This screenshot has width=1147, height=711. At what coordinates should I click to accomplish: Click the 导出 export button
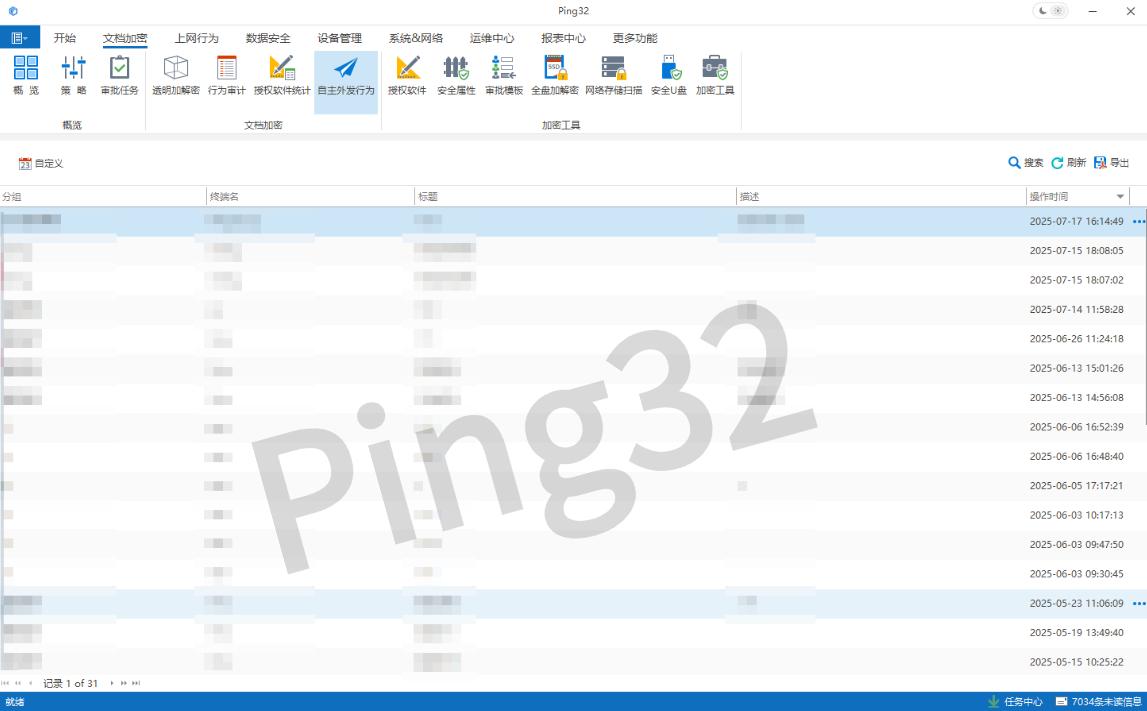coord(1111,162)
